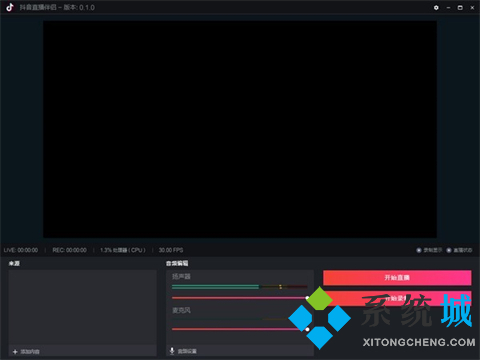The image size is (480, 360).
Task: Minimize the live companion window
Action: 448,7
